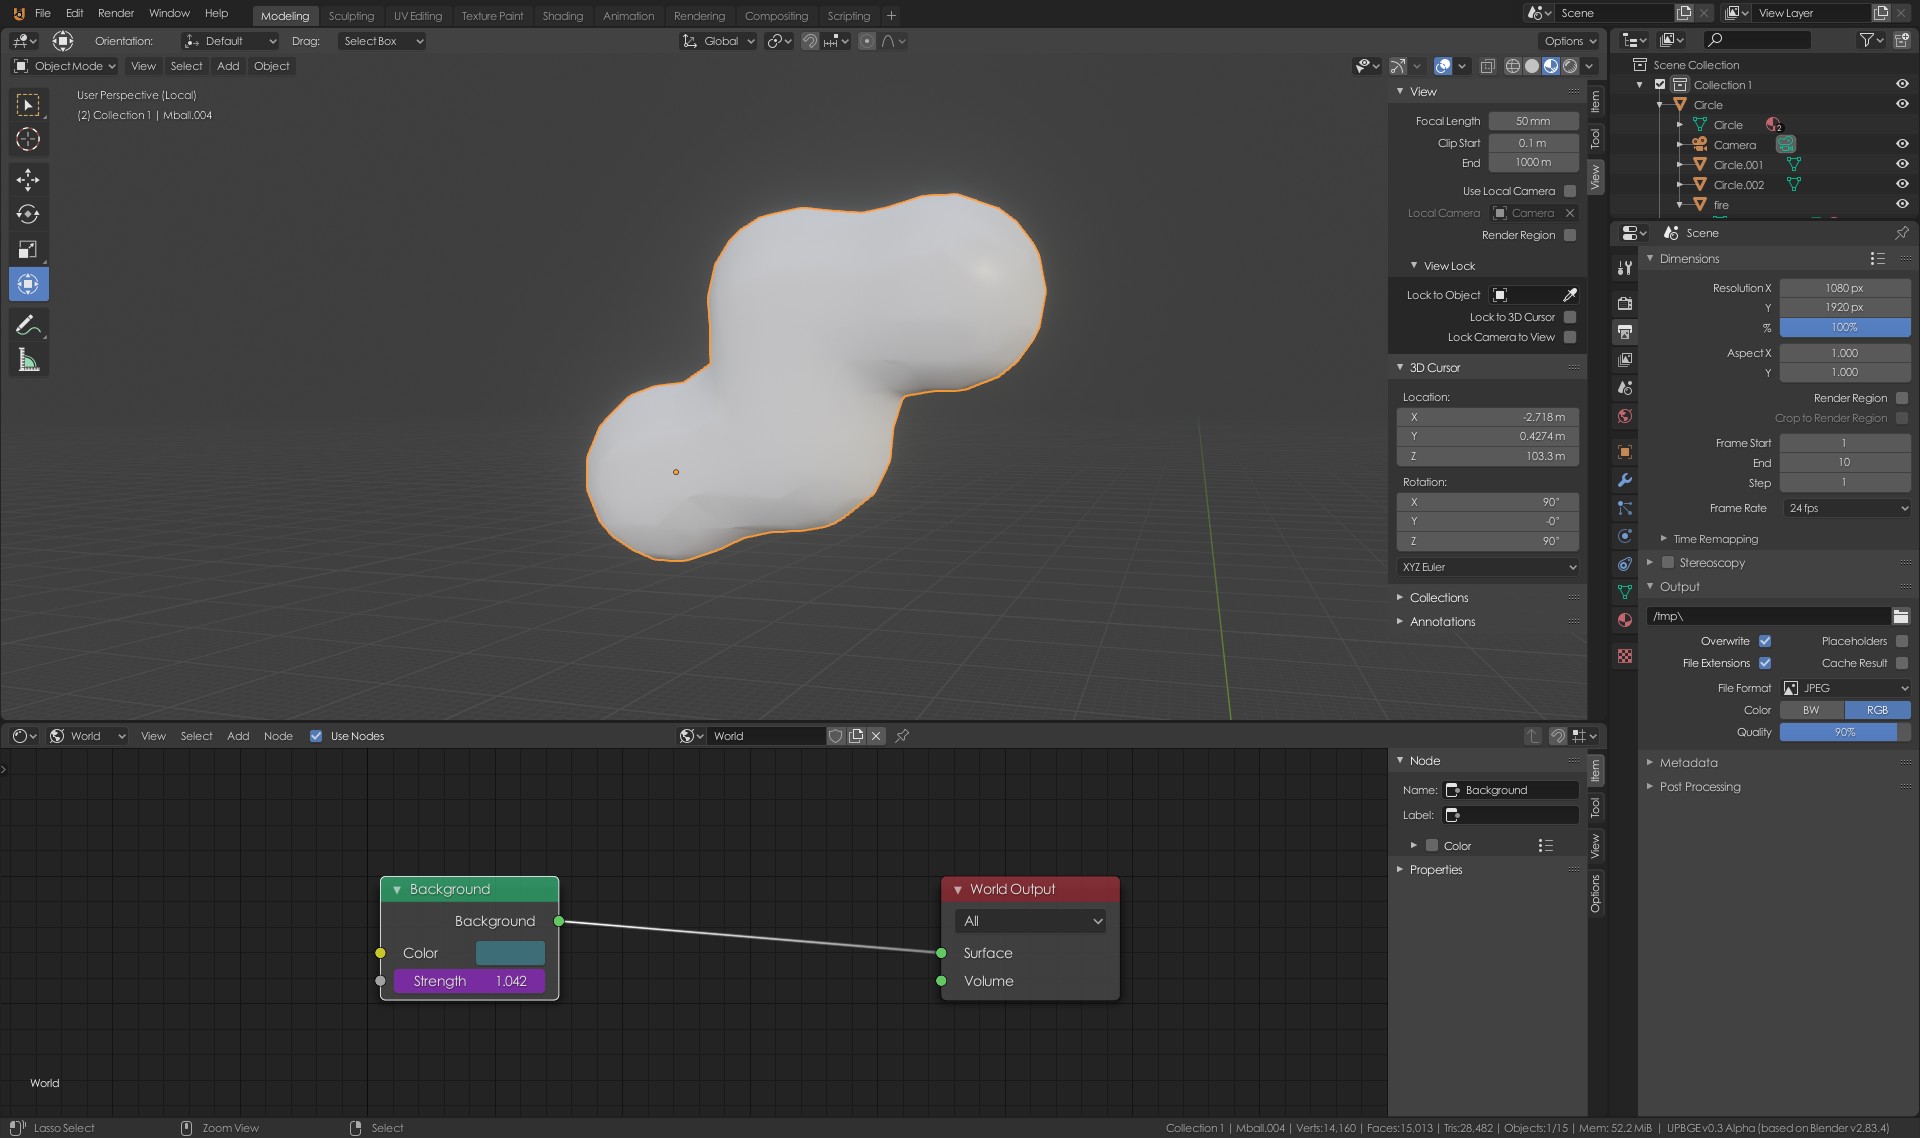1920x1138 pixels.
Task: Open viewport Options popover button
Action: 1569,41
